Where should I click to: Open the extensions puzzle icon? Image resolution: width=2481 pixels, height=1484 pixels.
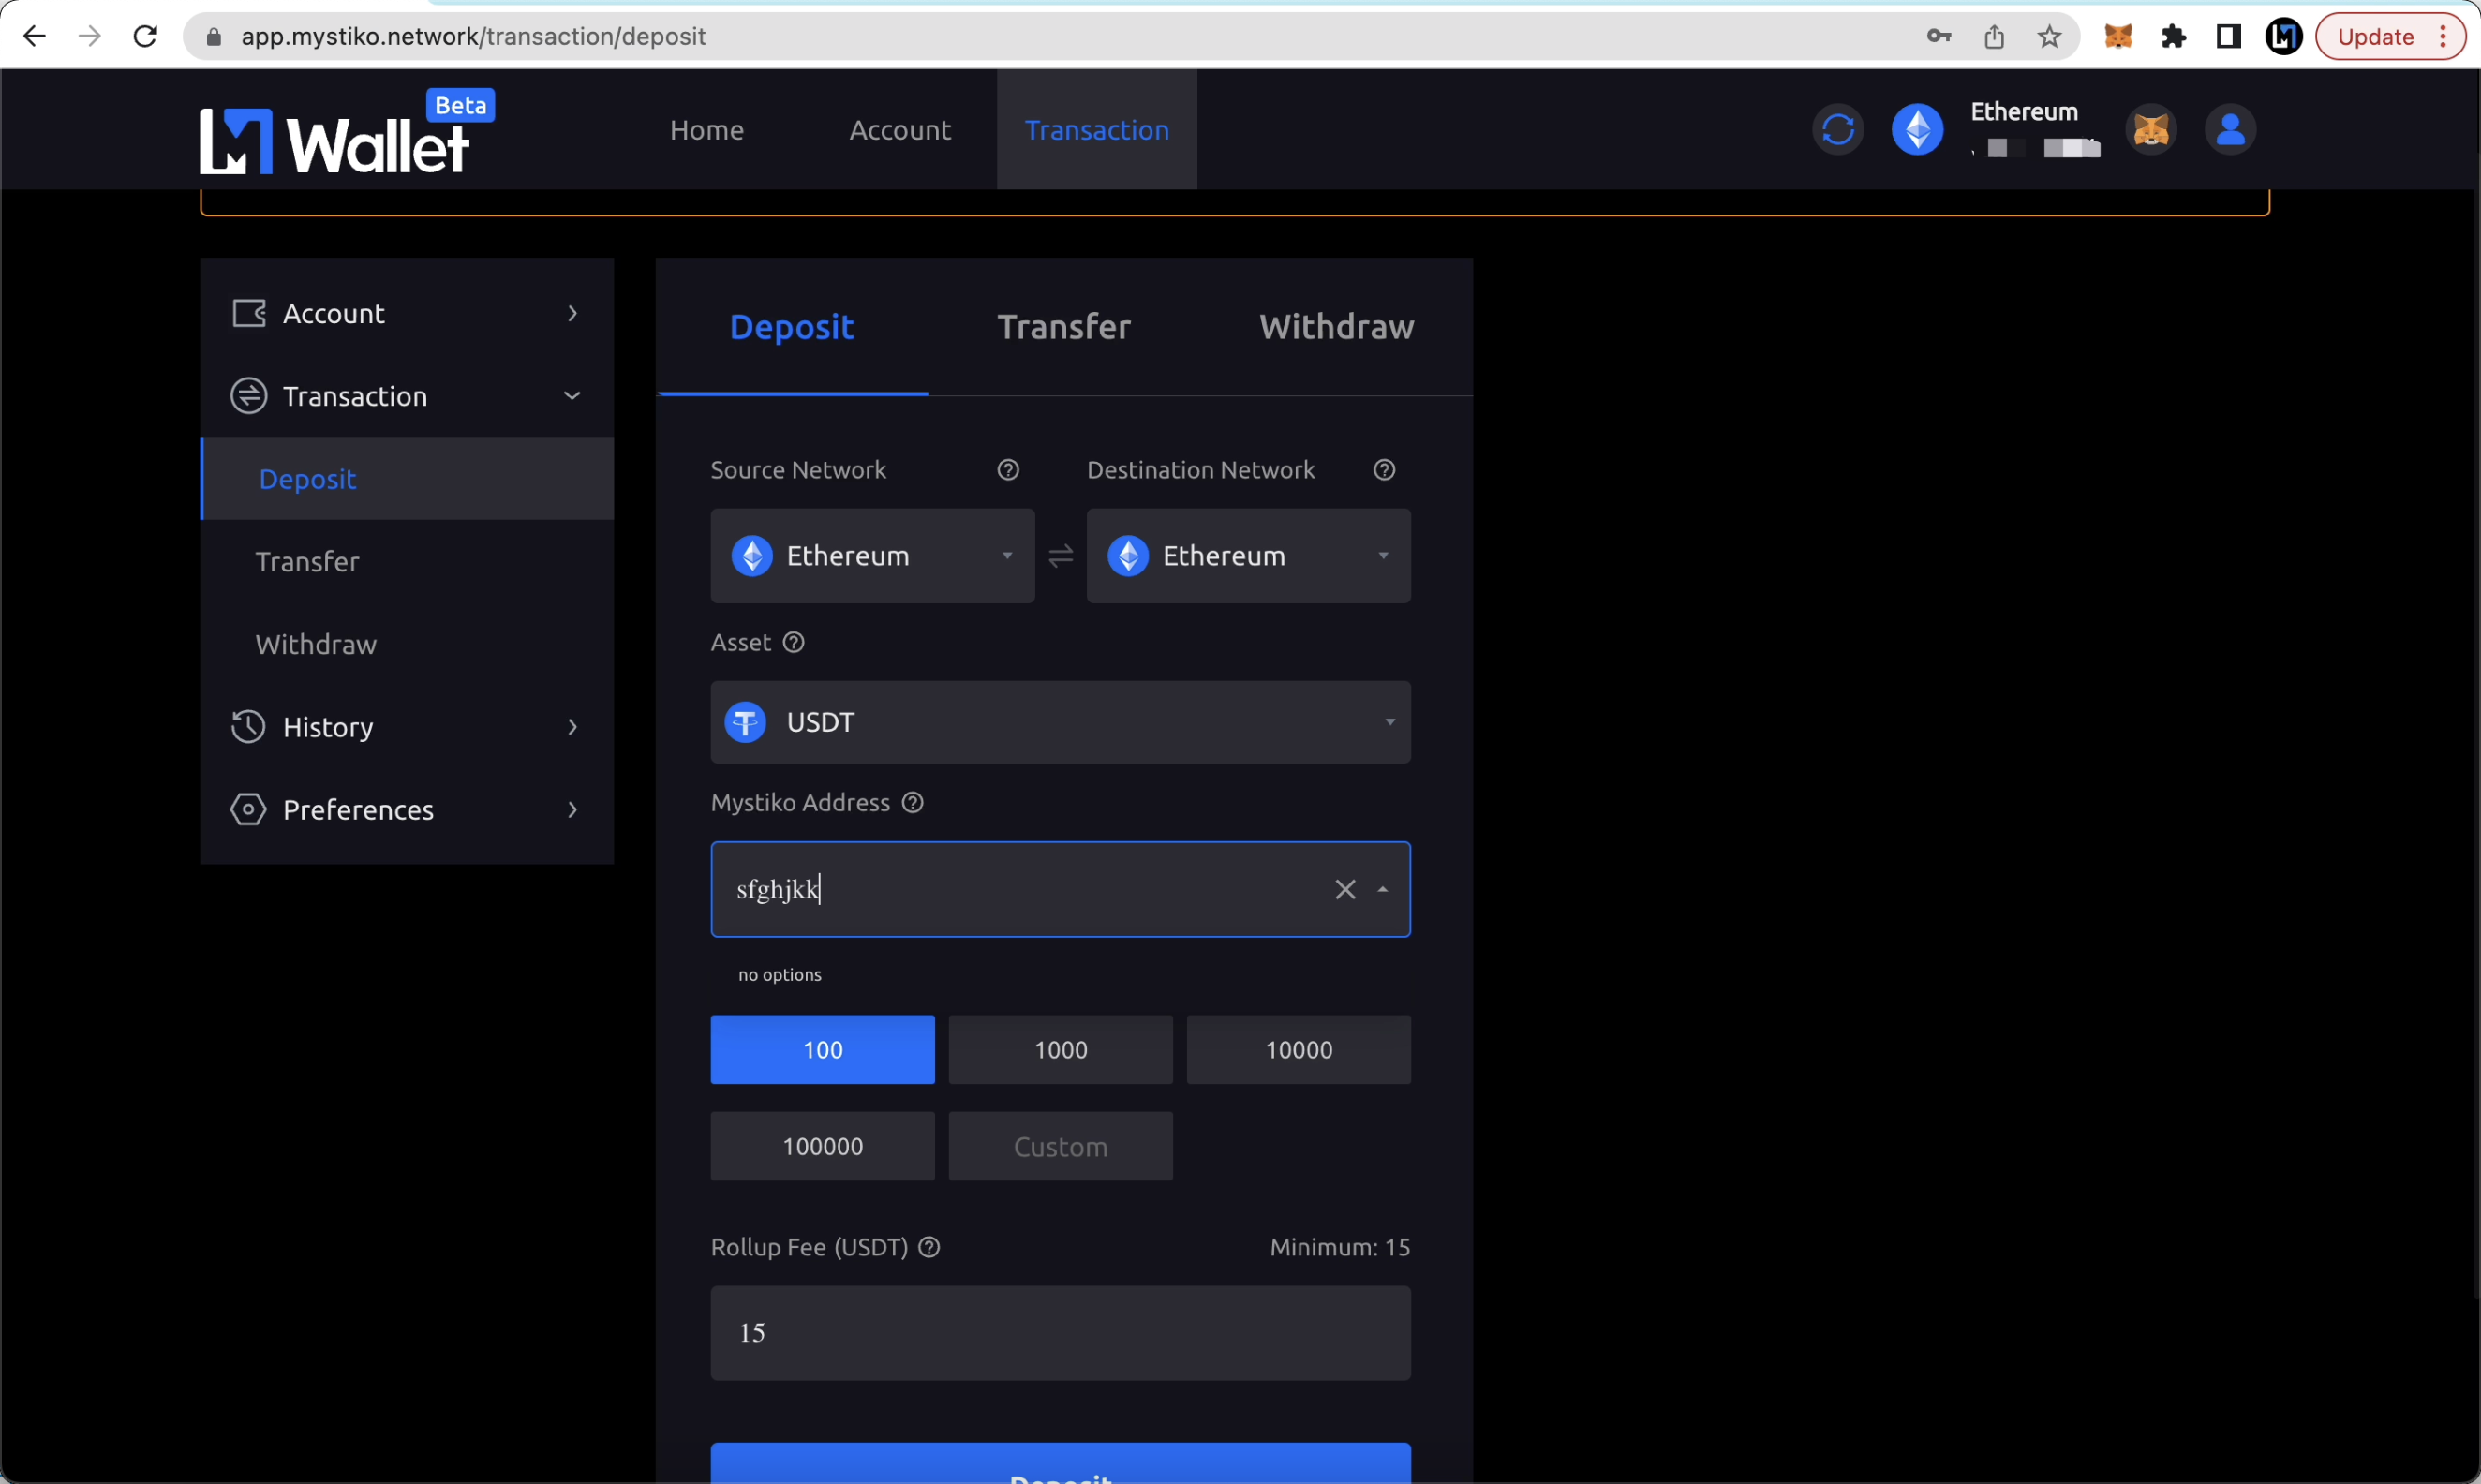[2173, 37]
